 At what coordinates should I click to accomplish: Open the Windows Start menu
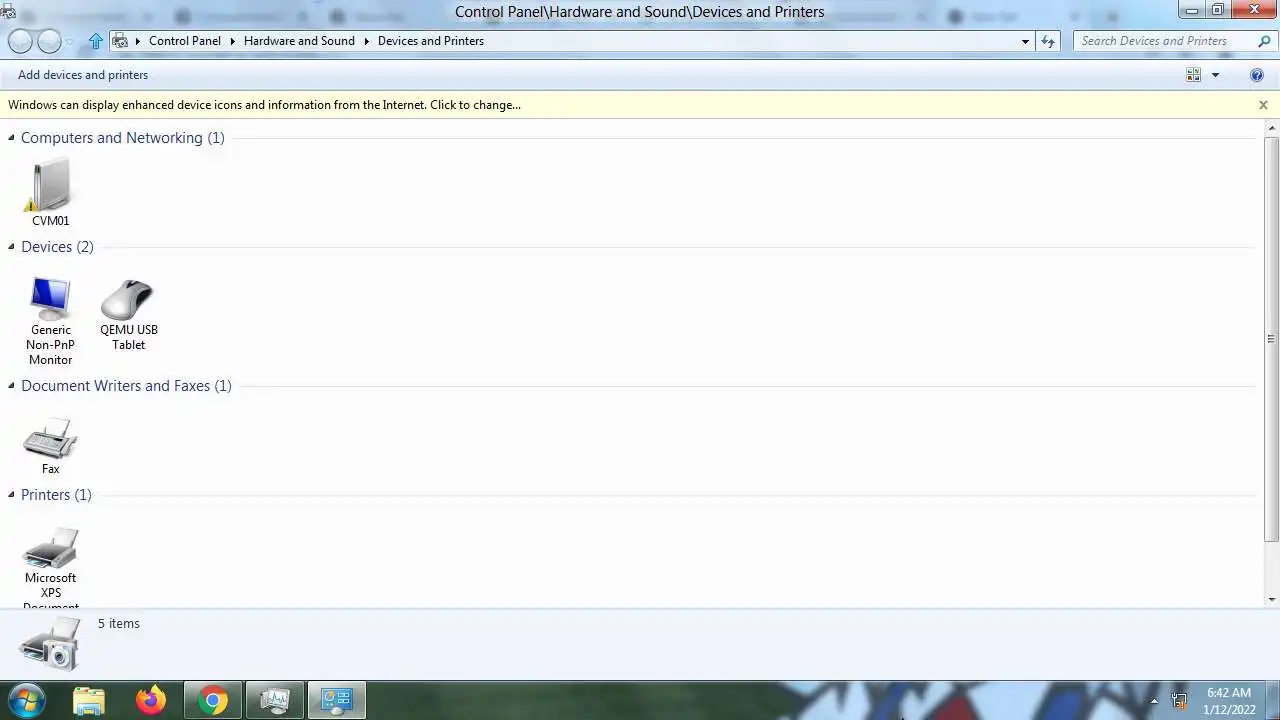point(26,700)
